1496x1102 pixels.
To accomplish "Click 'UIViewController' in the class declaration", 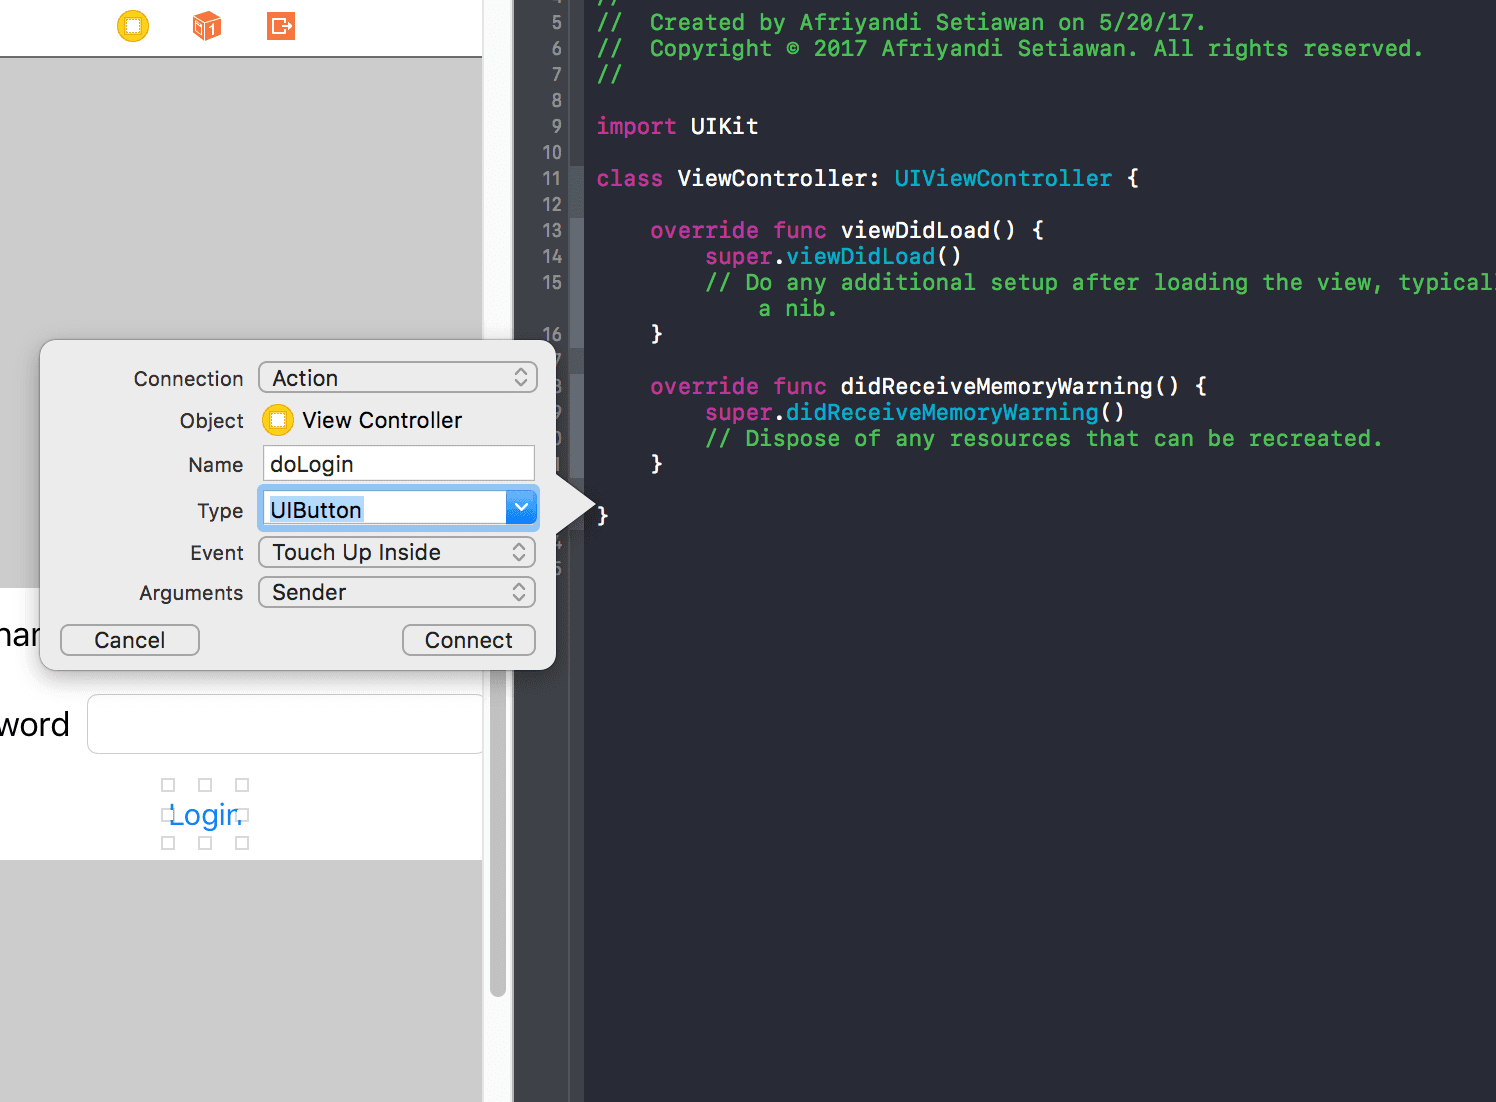I will (x=1002, y=178).
